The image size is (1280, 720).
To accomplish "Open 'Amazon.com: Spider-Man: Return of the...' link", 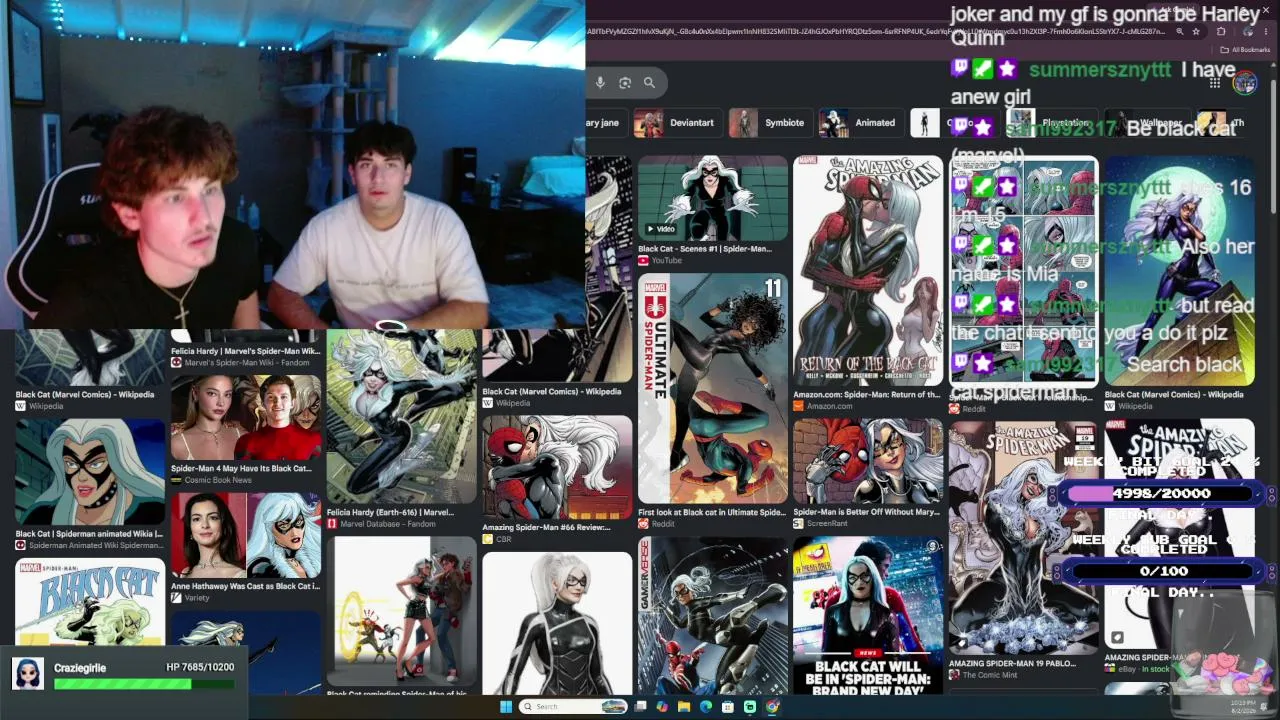I will click(867, 395).
